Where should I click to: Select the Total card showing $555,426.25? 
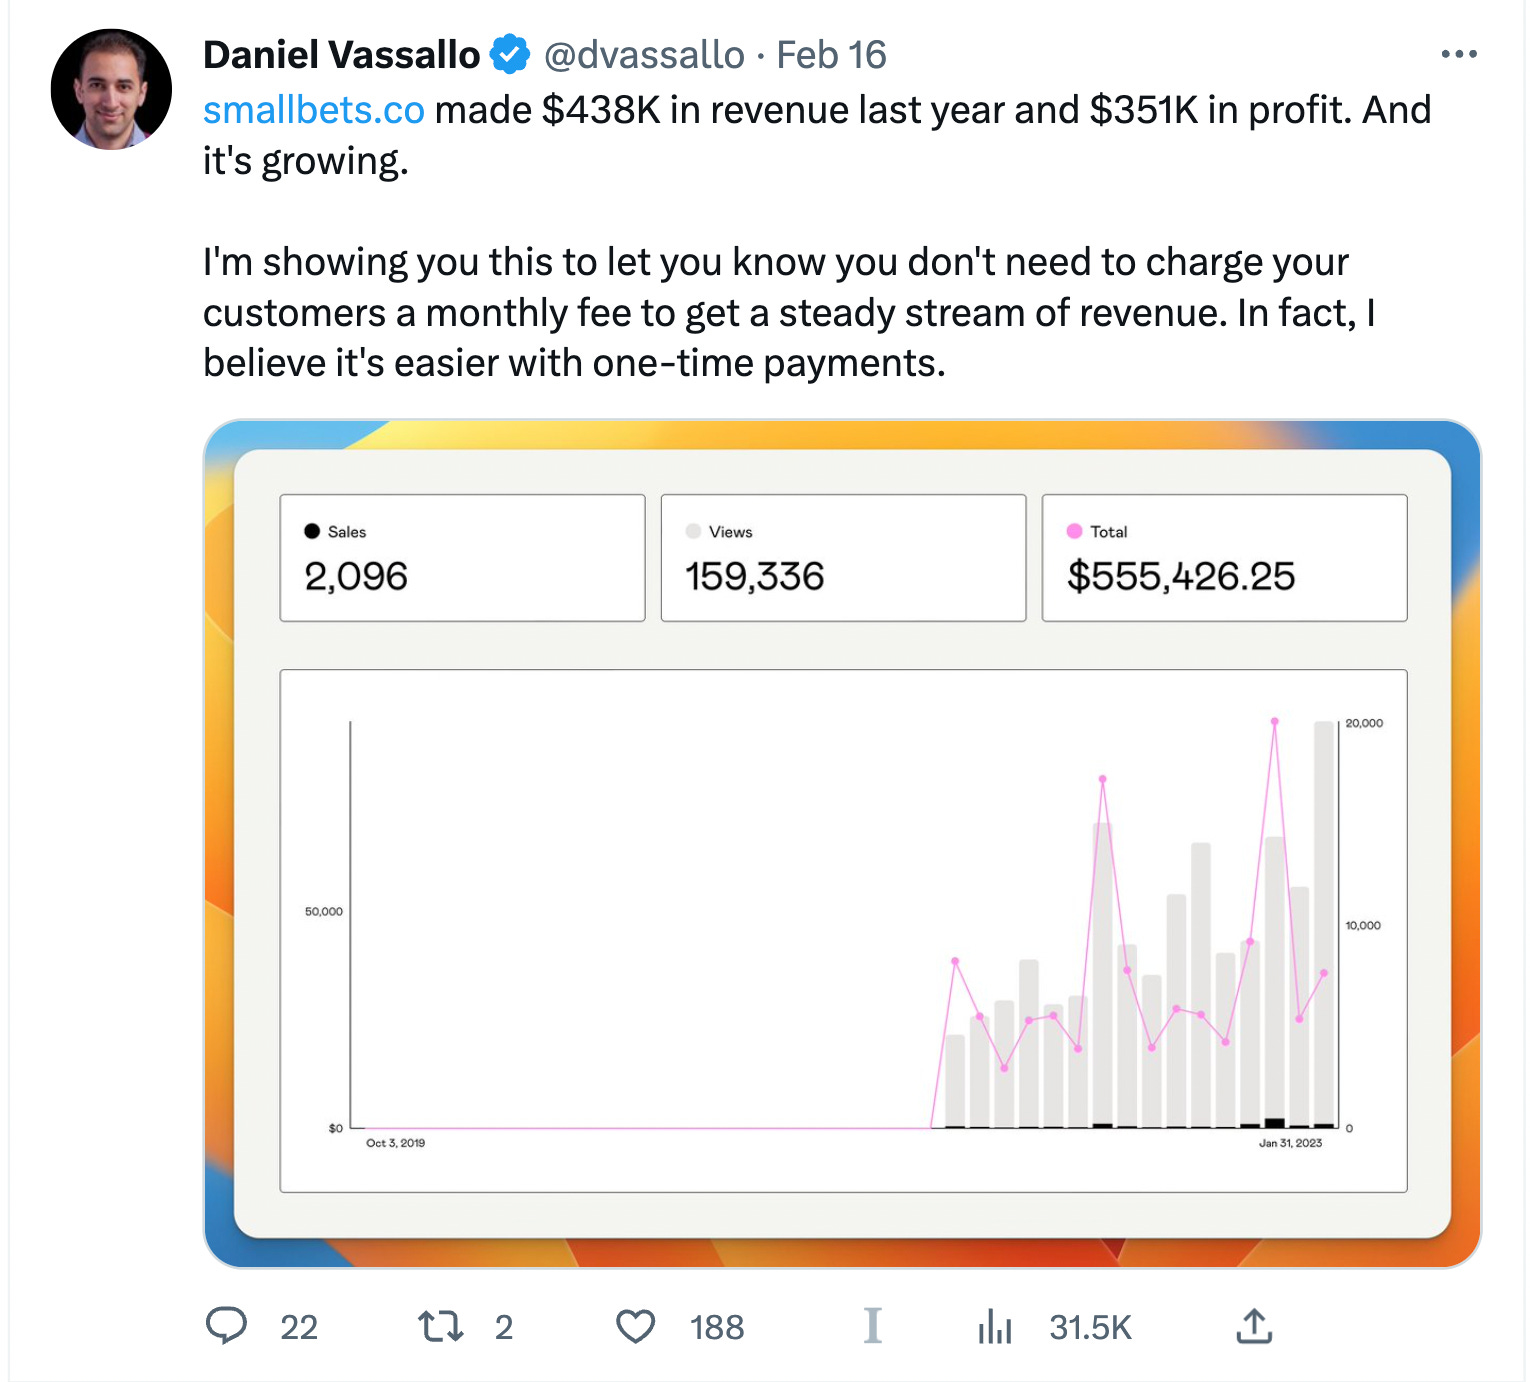tap(1224, 558)
